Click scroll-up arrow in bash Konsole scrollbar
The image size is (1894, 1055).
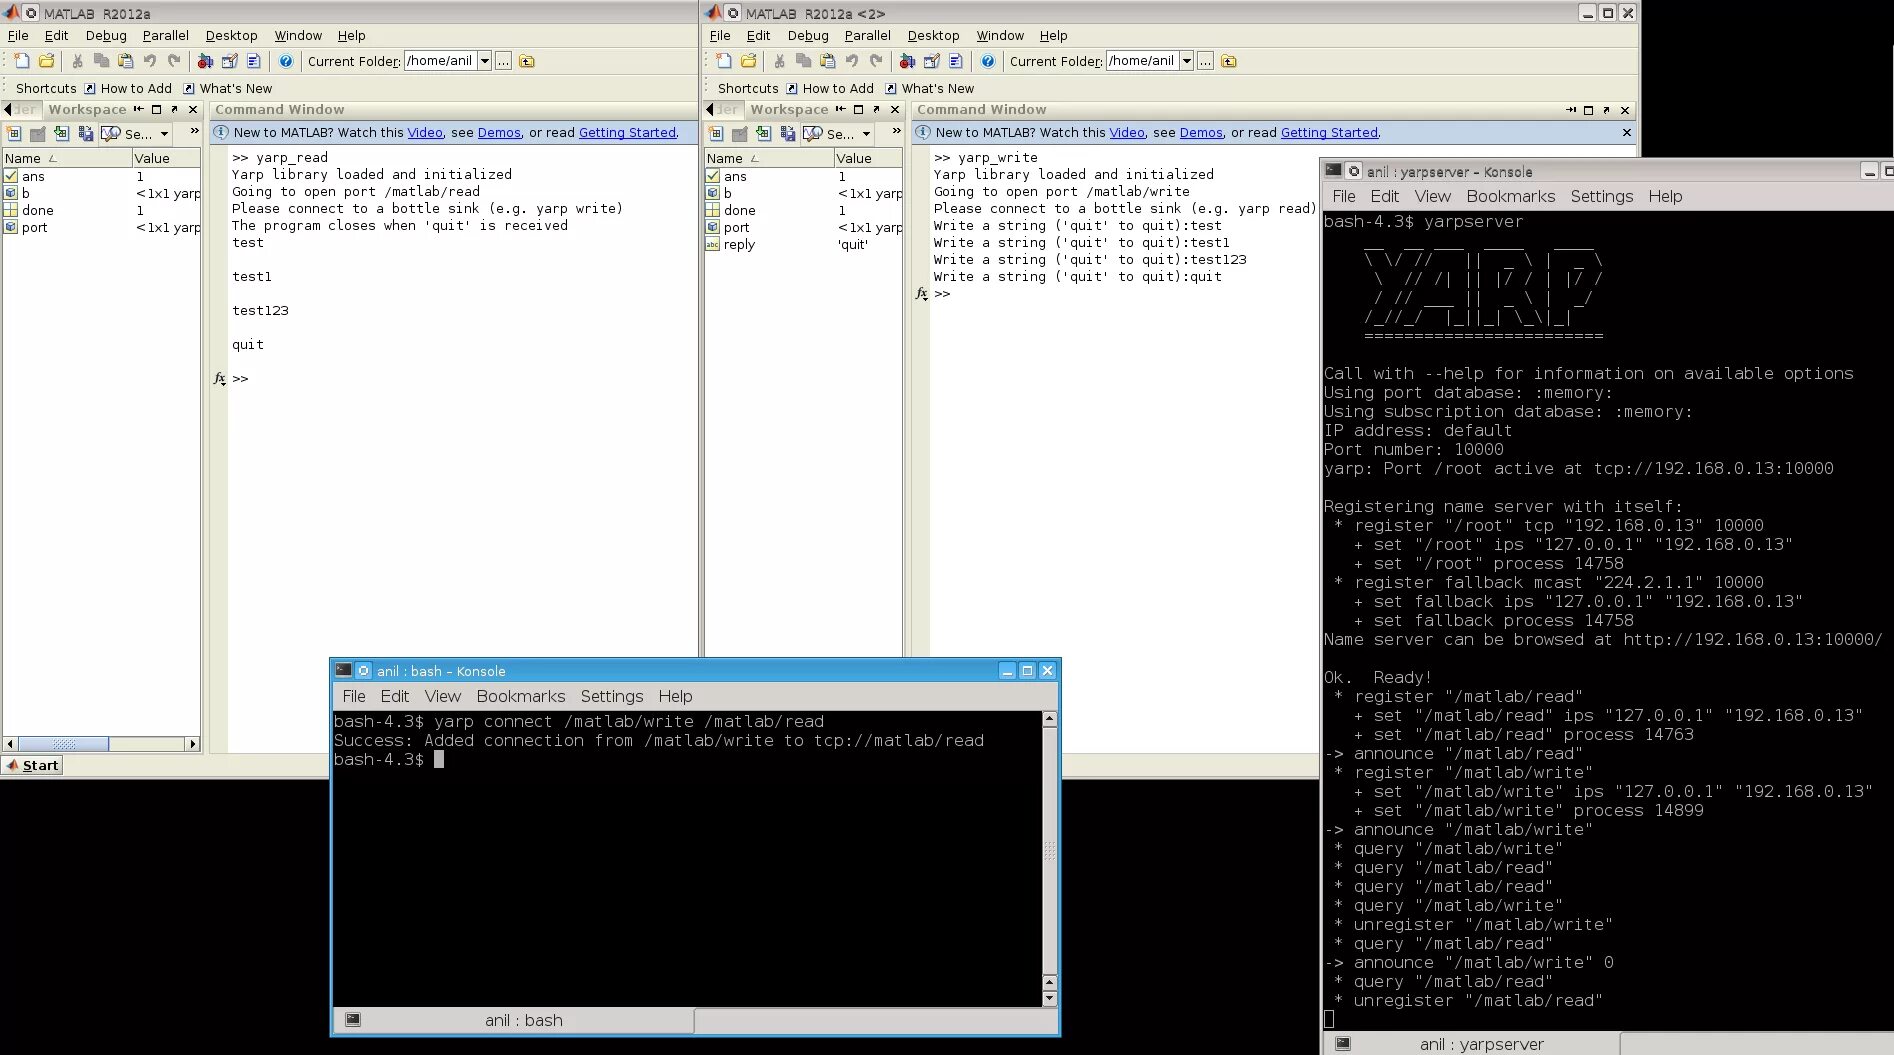point(1049,718)
